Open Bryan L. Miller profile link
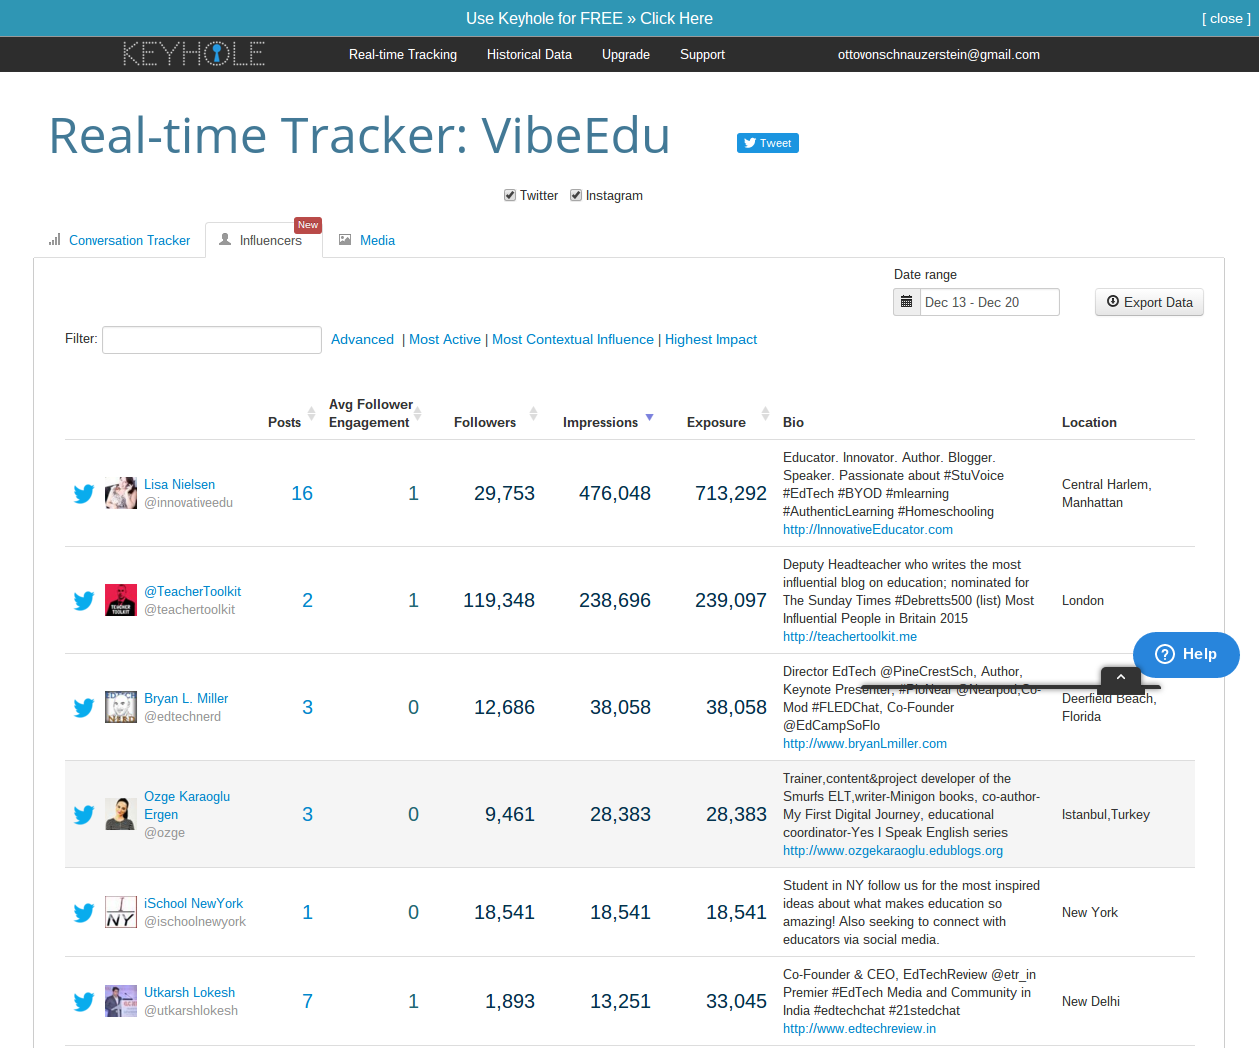The width and height of the screenshot is (1259, 1048). tap(186, 699)
